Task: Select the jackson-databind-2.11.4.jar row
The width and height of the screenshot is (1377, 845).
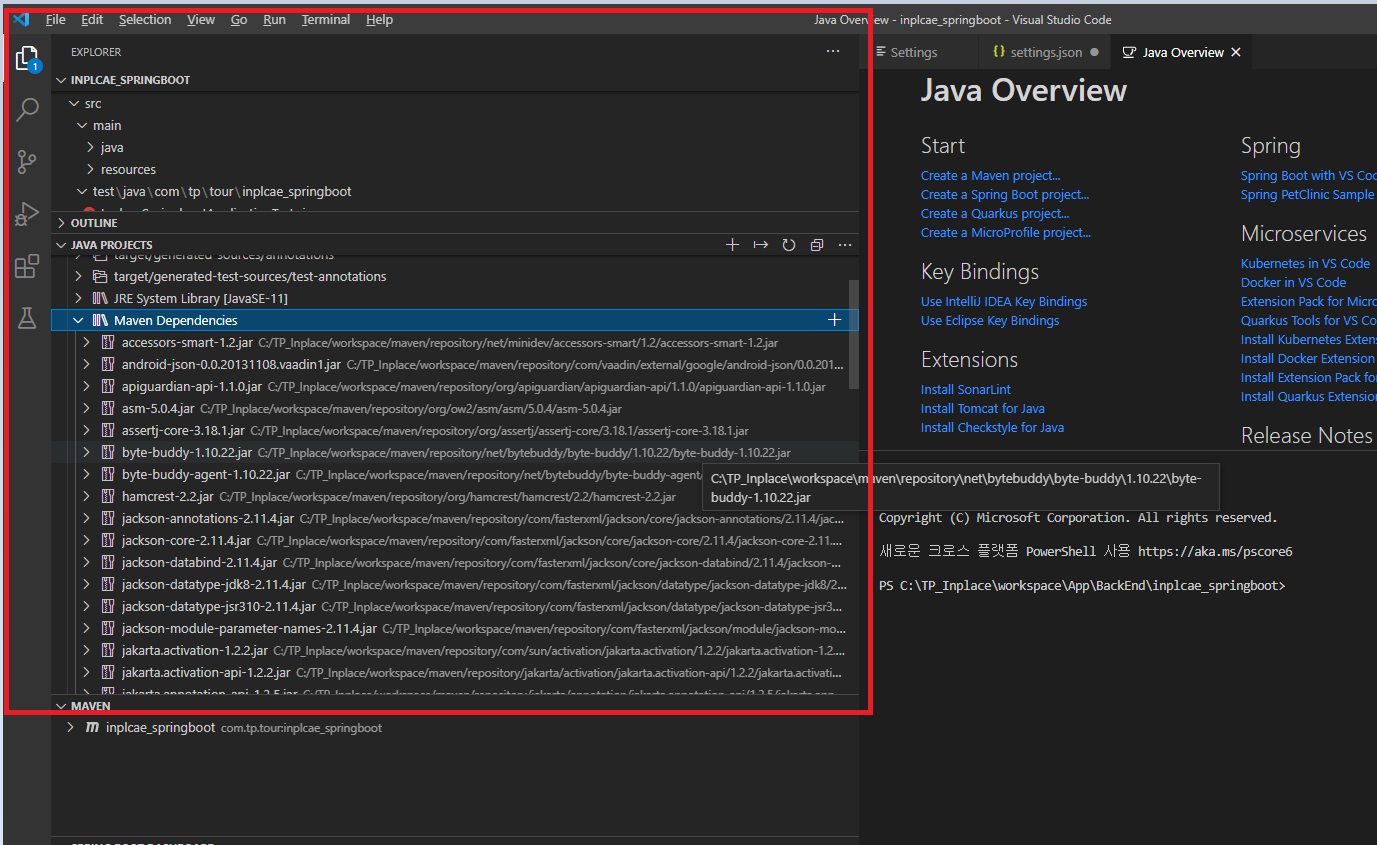Action: tap(455, 562)
